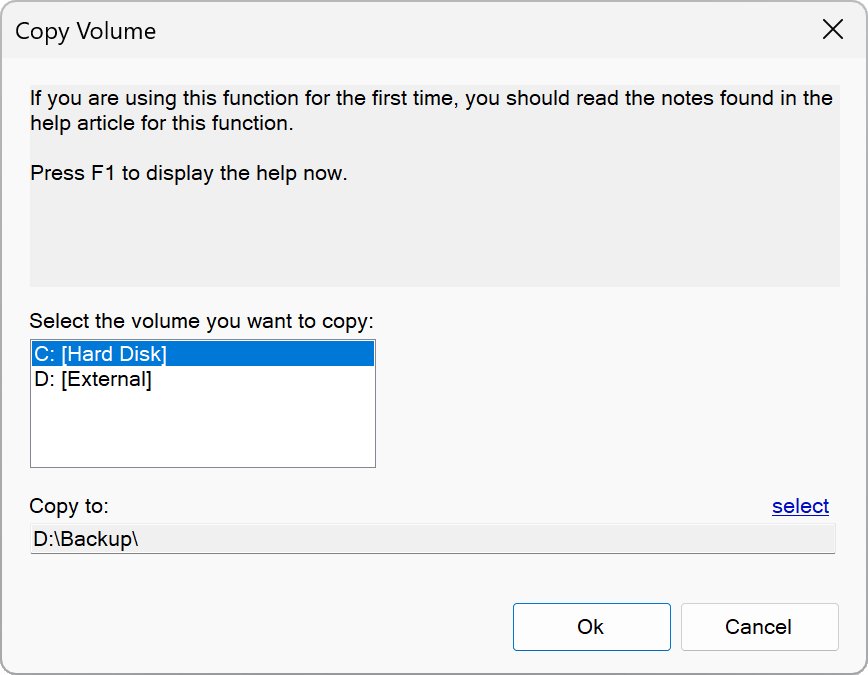Select the D: [External] volume
The width and height of the screenshot is (868, 675).
[93, 380]
